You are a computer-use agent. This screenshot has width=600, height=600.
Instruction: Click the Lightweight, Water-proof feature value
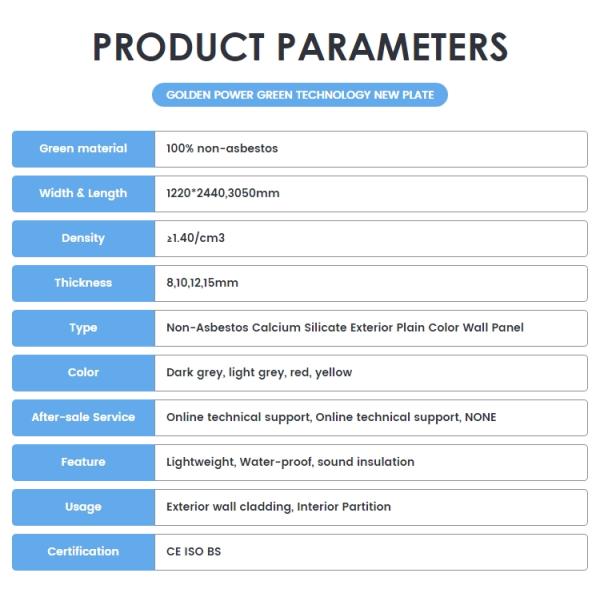(290, 462)
